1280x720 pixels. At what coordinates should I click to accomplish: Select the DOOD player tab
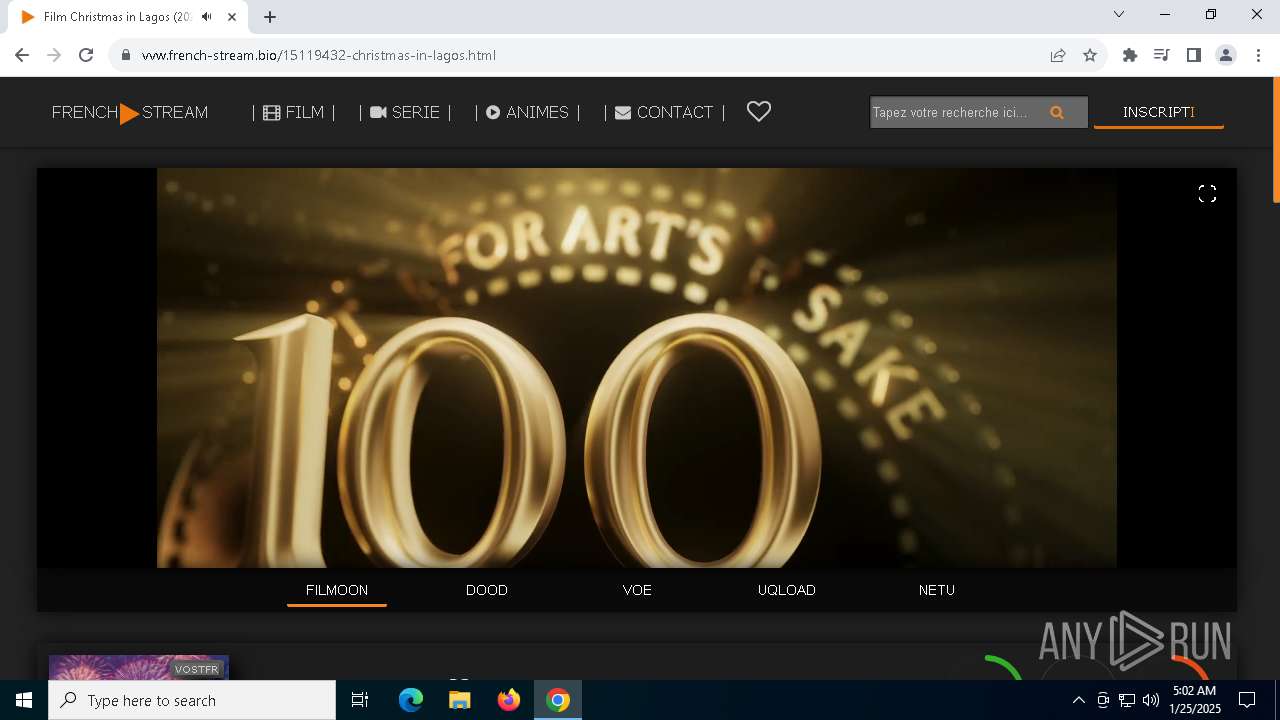(x=487, y=590)
